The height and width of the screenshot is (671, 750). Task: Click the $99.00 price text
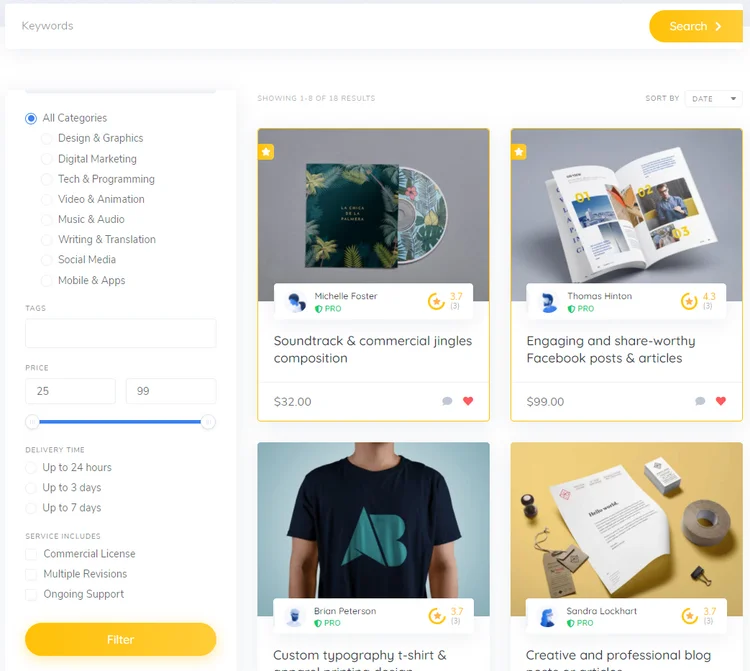click(545, 402)
